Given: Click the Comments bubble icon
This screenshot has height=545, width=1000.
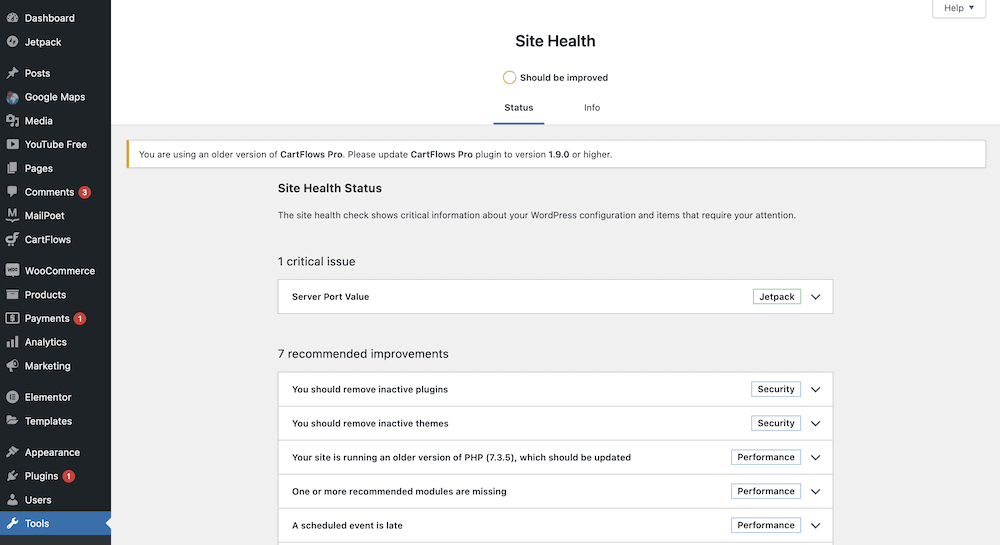Looking at the screenshot, I should pos(12,192).
